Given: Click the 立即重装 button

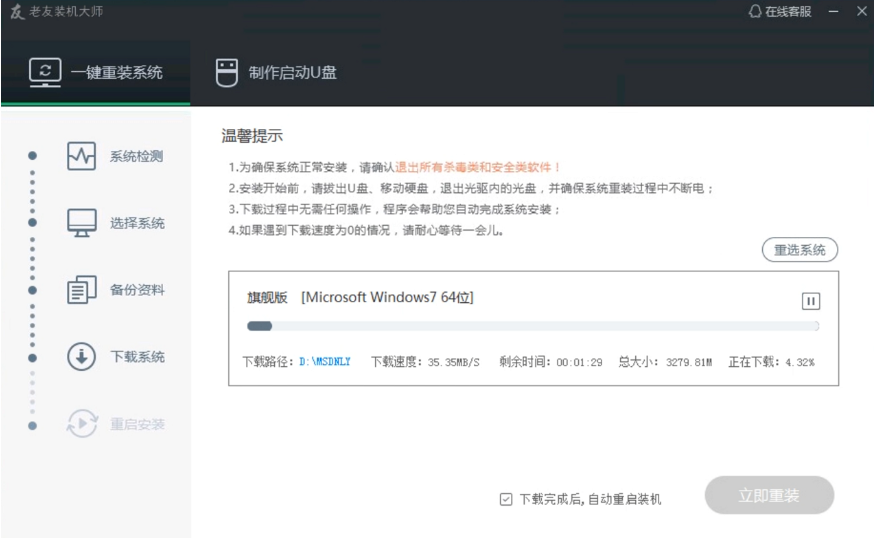Looking at the screenshot, I should [769, 495].
